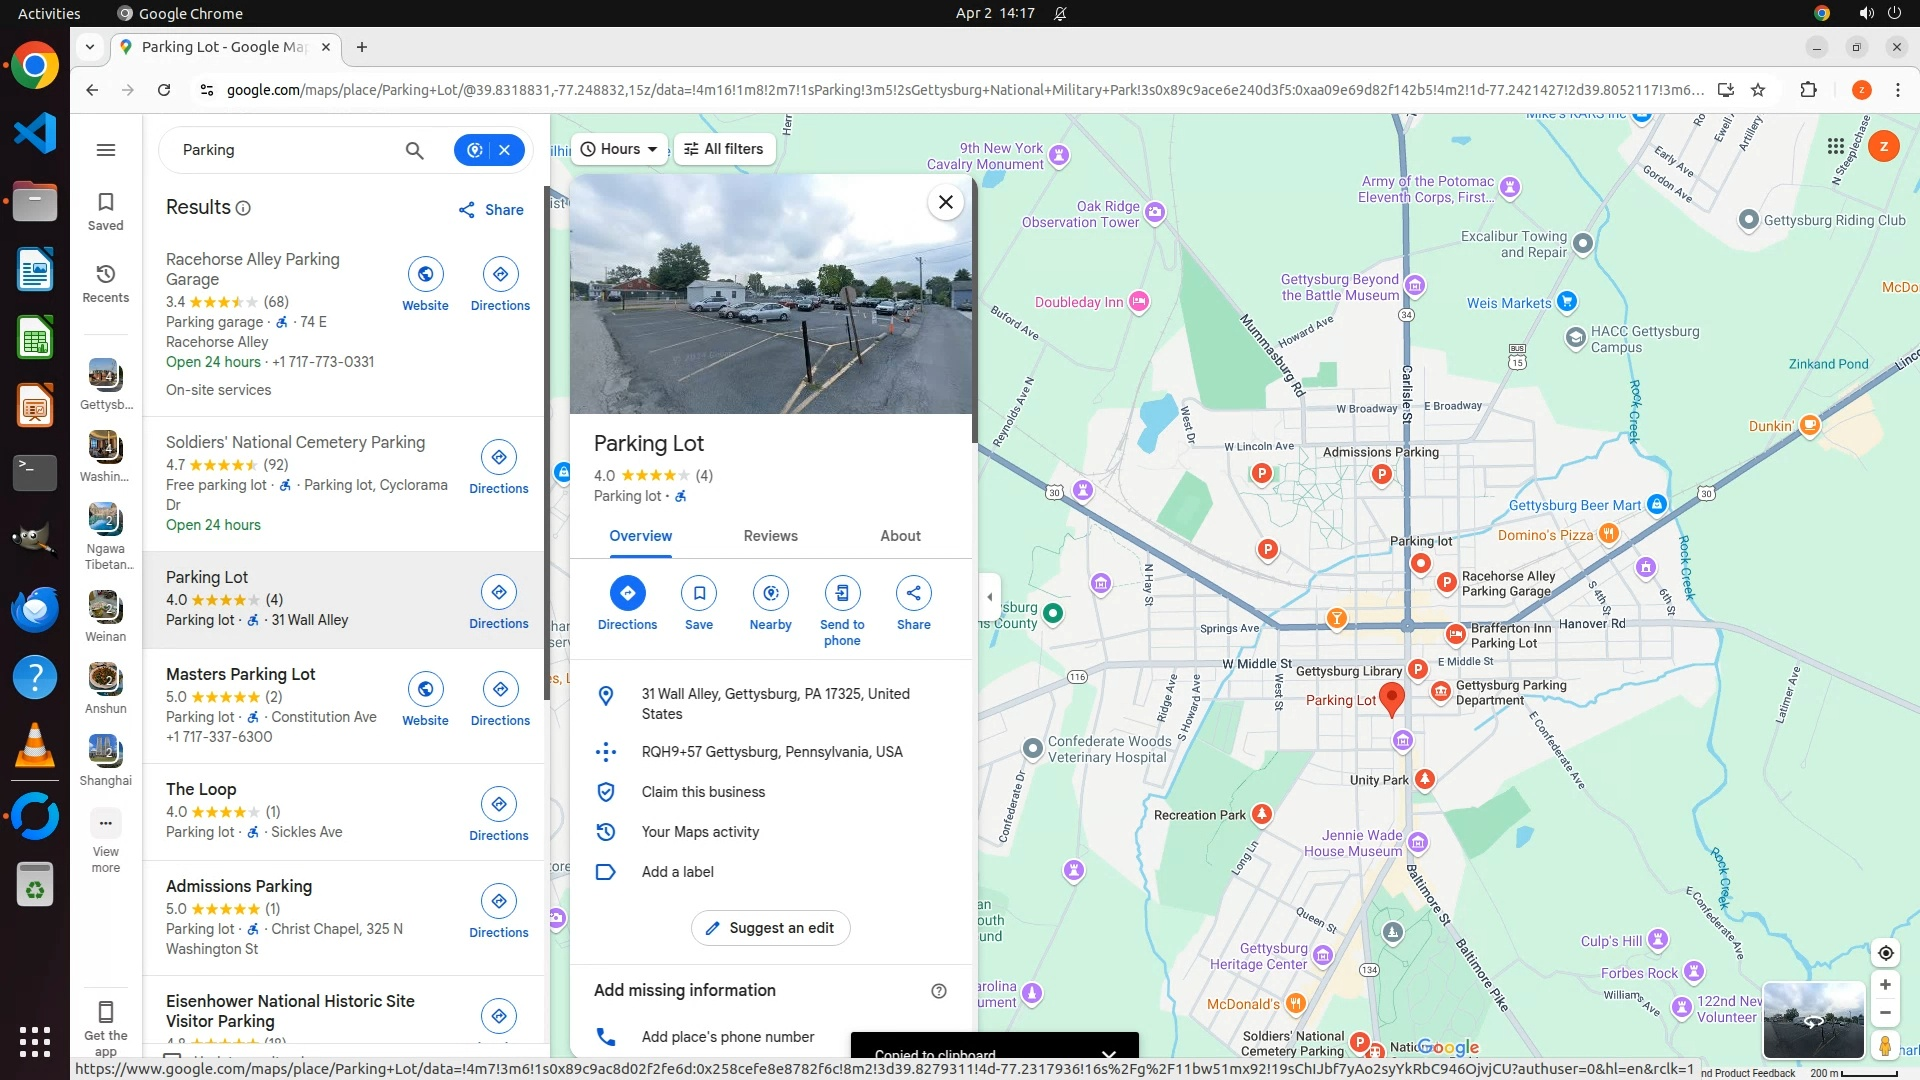Click the Nearby search icon
The height and width of the screenshot is (1080, 1920).
pyautogui.click(x=770, y=593)
